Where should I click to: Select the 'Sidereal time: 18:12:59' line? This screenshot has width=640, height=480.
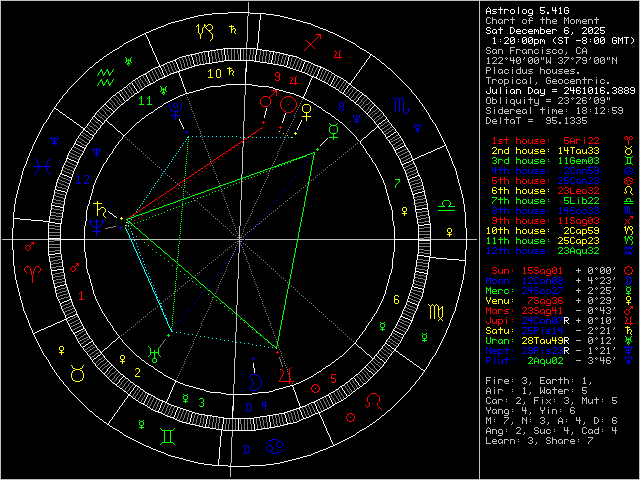(x=554, y=111)
